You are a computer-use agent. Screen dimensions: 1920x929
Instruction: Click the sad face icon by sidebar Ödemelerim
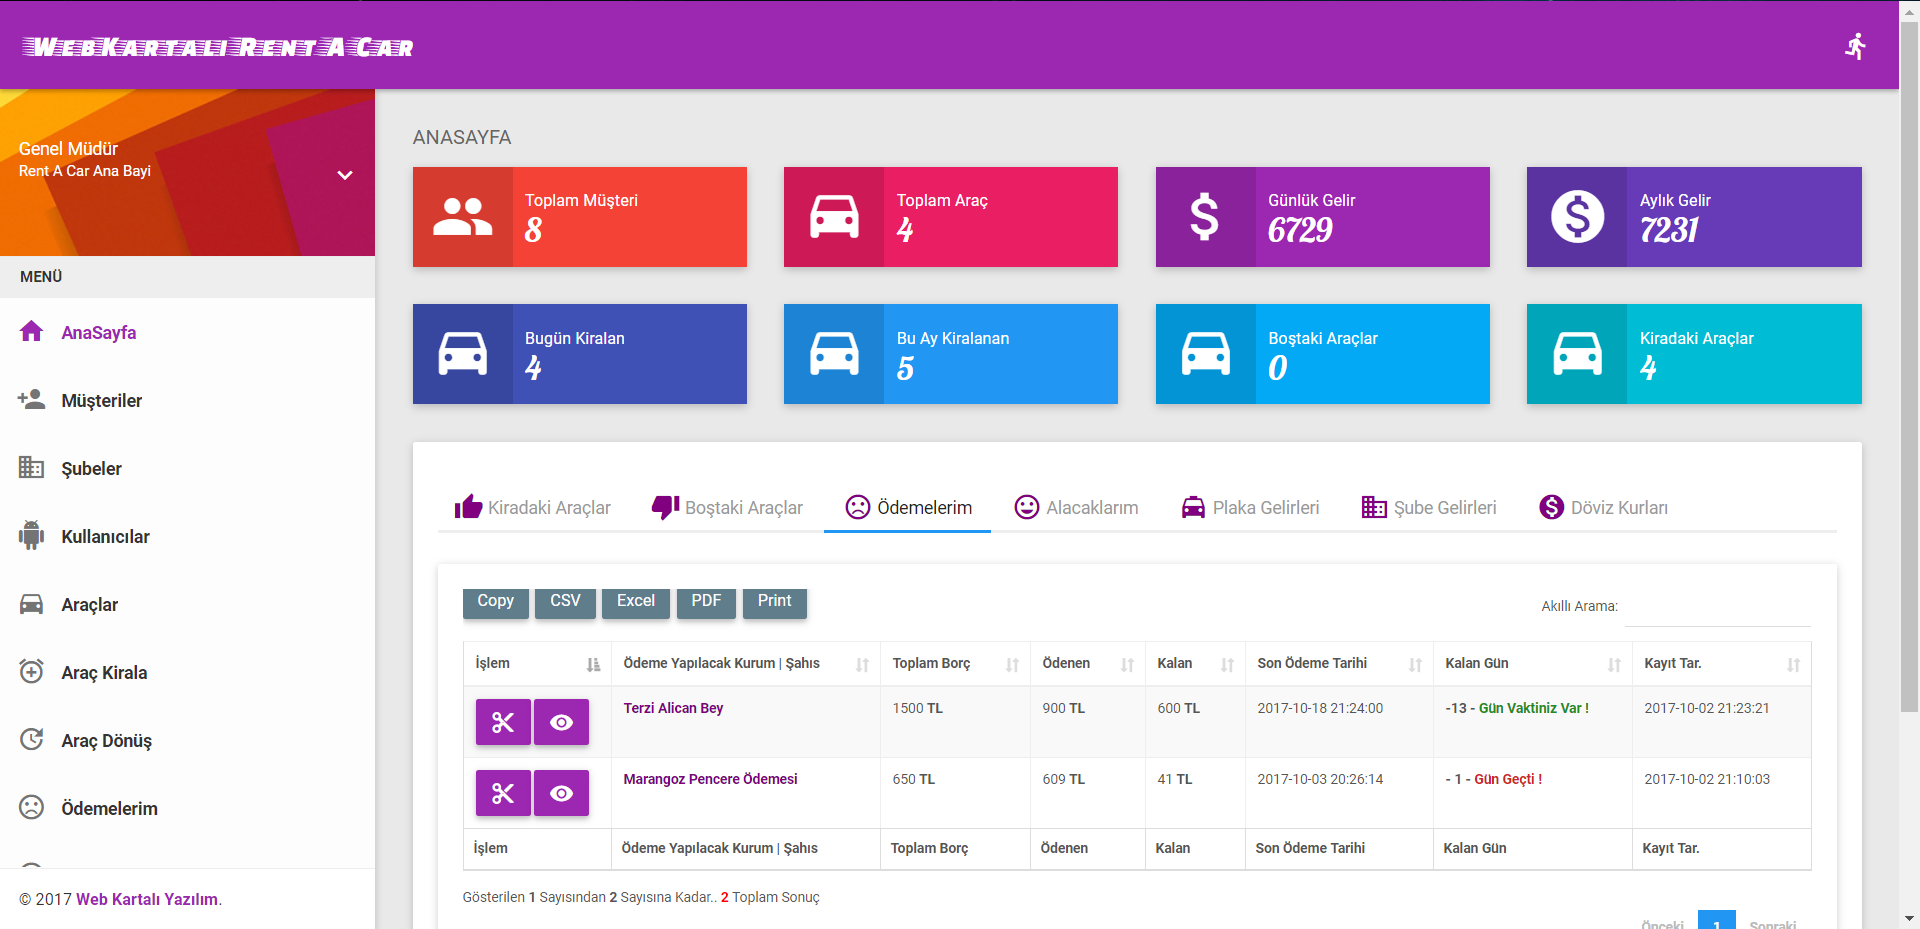(32, 808)
